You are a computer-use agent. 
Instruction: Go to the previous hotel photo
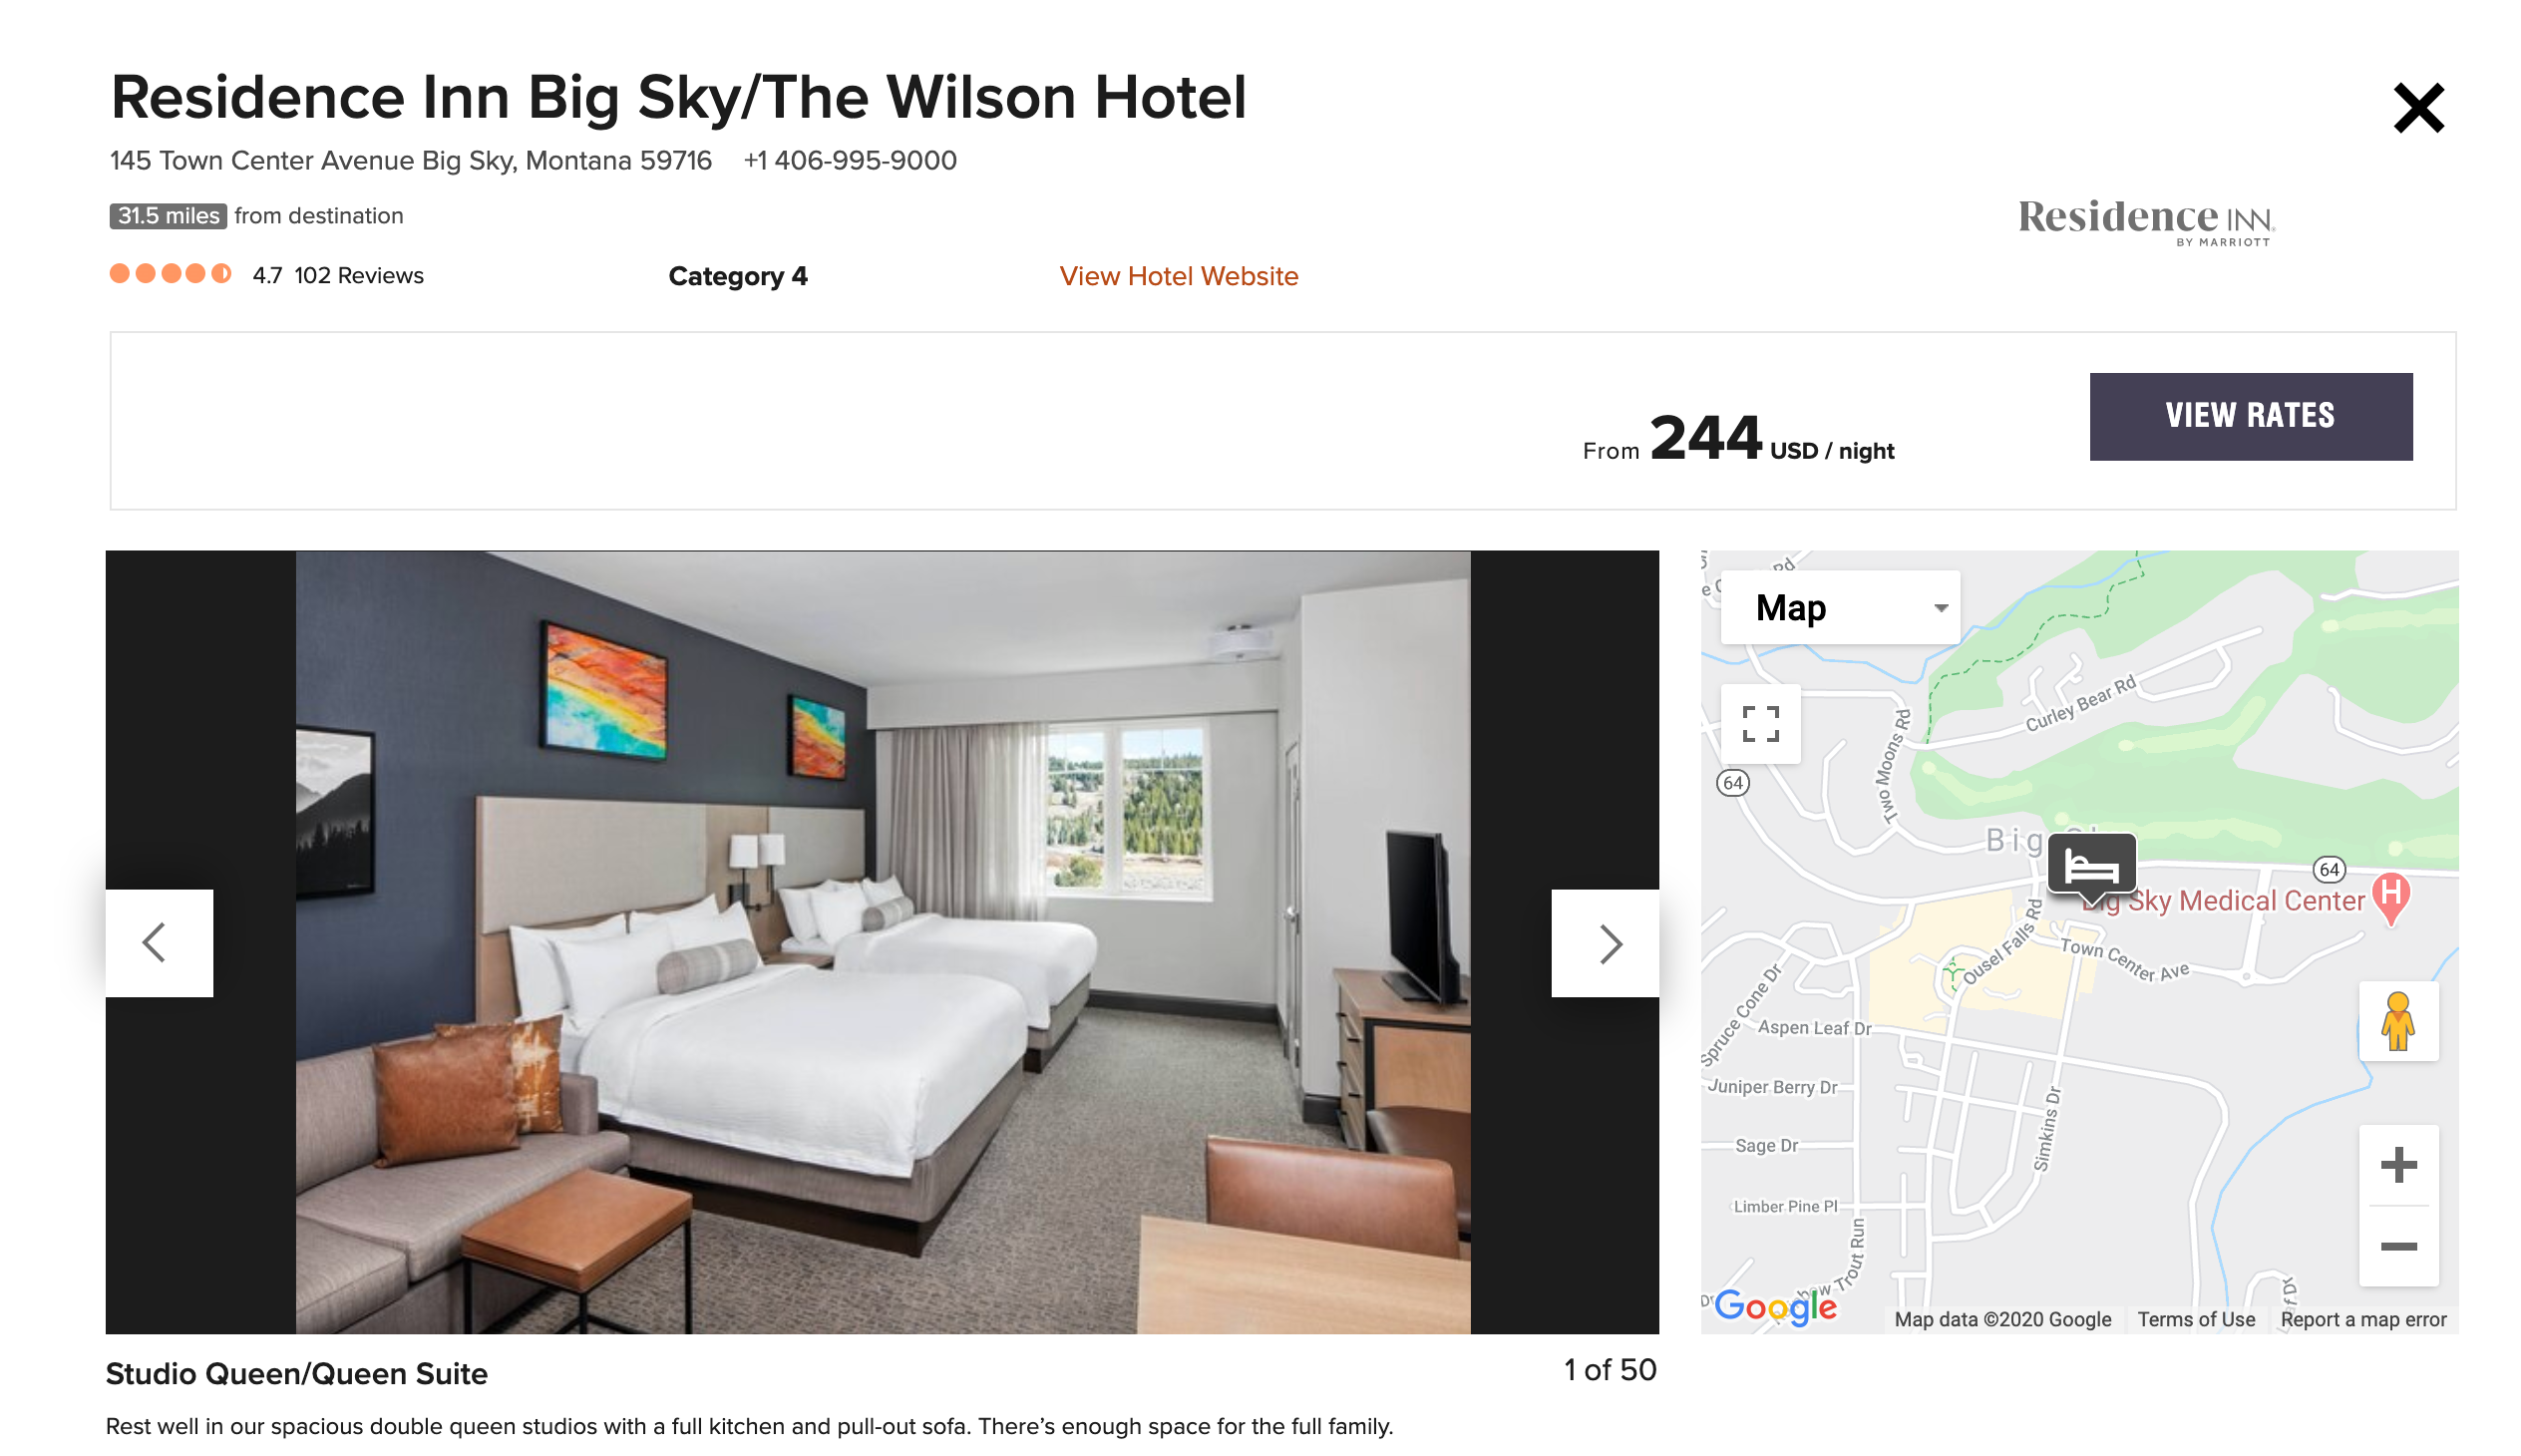tap(160, 943)
